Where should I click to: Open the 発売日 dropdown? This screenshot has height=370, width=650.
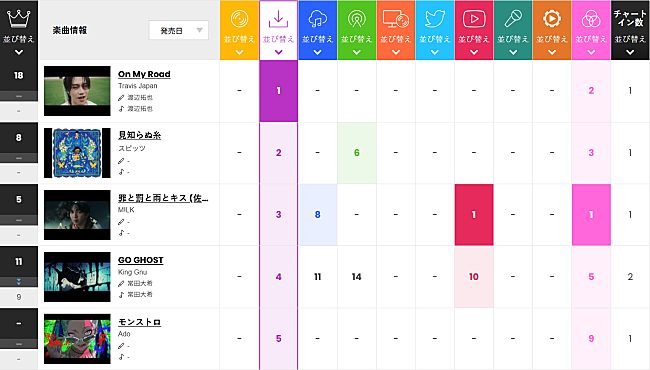[179, 30]
